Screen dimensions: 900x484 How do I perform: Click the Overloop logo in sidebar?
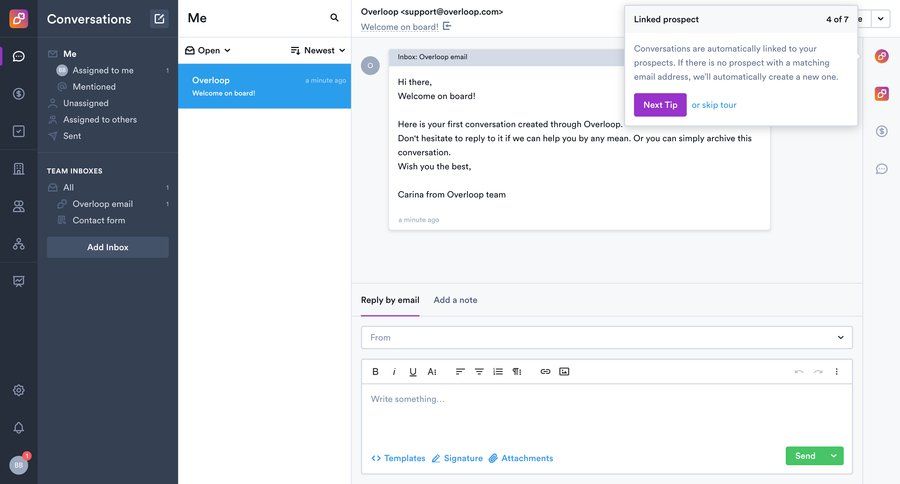coord(18,18)
